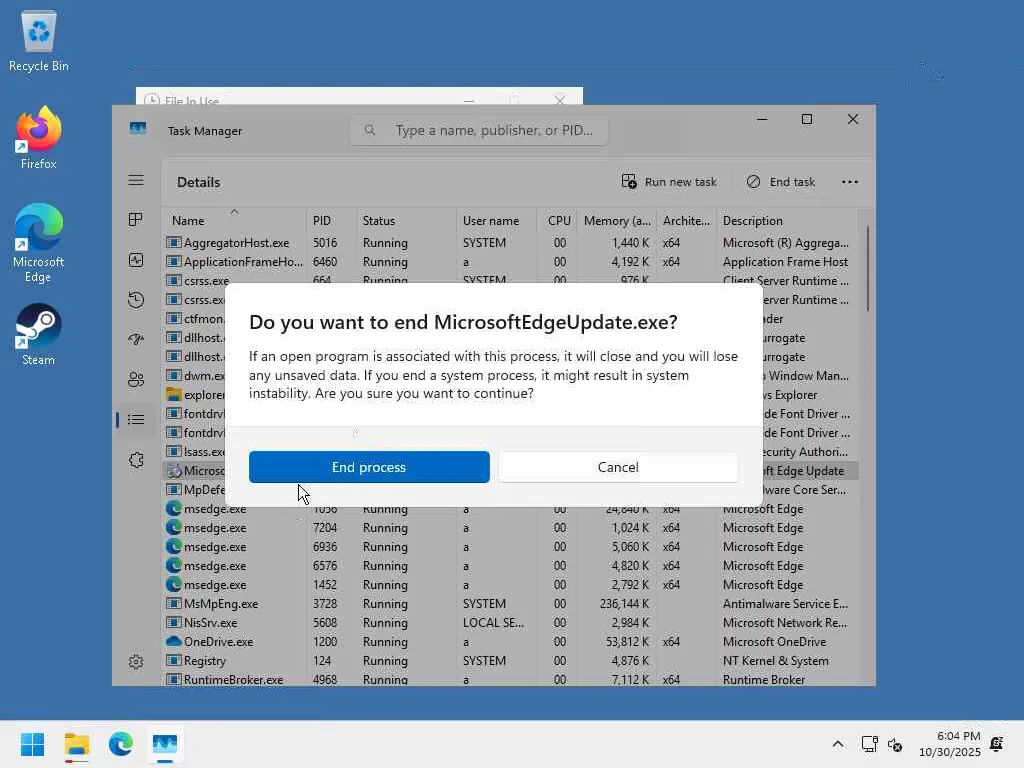Select Steam desktop shortcut
The width and height of the screenshot is (1024, 768).
click(x=39, y=334)
